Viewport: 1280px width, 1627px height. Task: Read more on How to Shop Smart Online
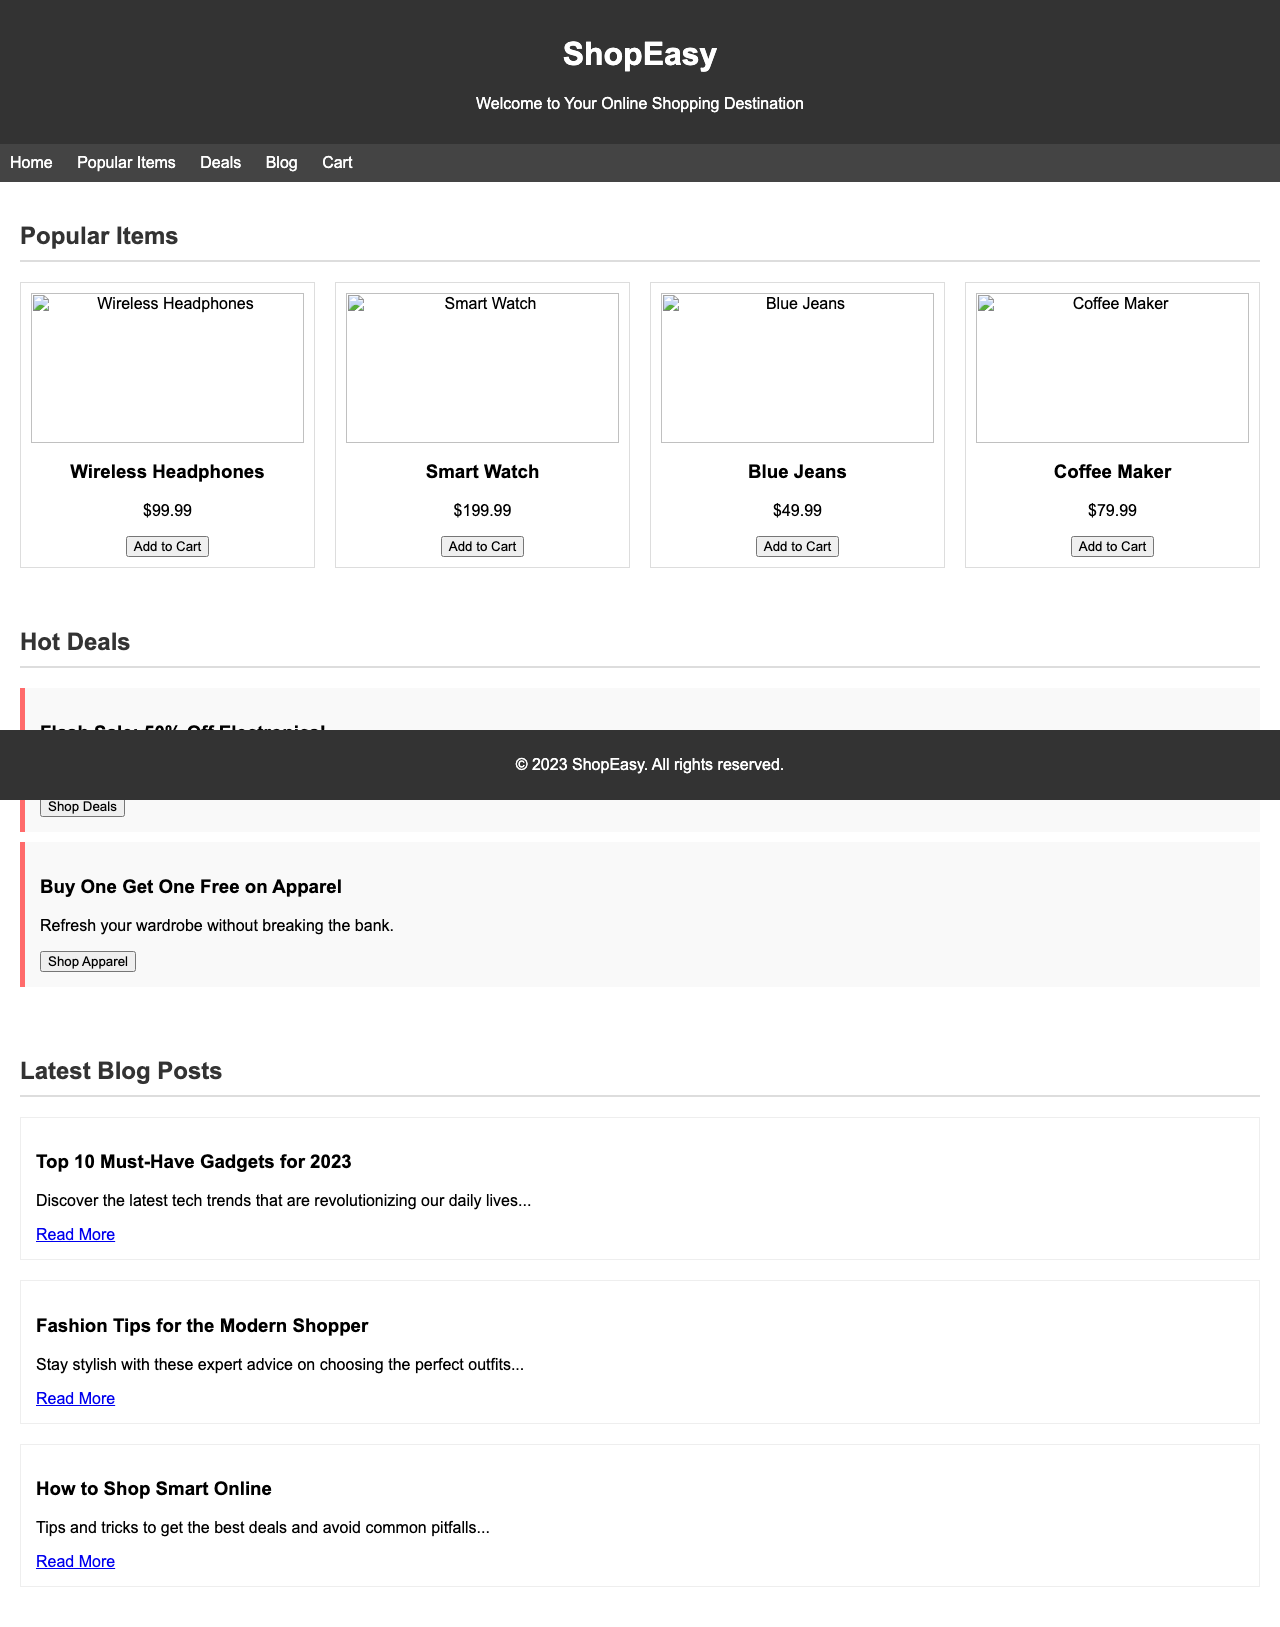click(x=75, y=1561)
